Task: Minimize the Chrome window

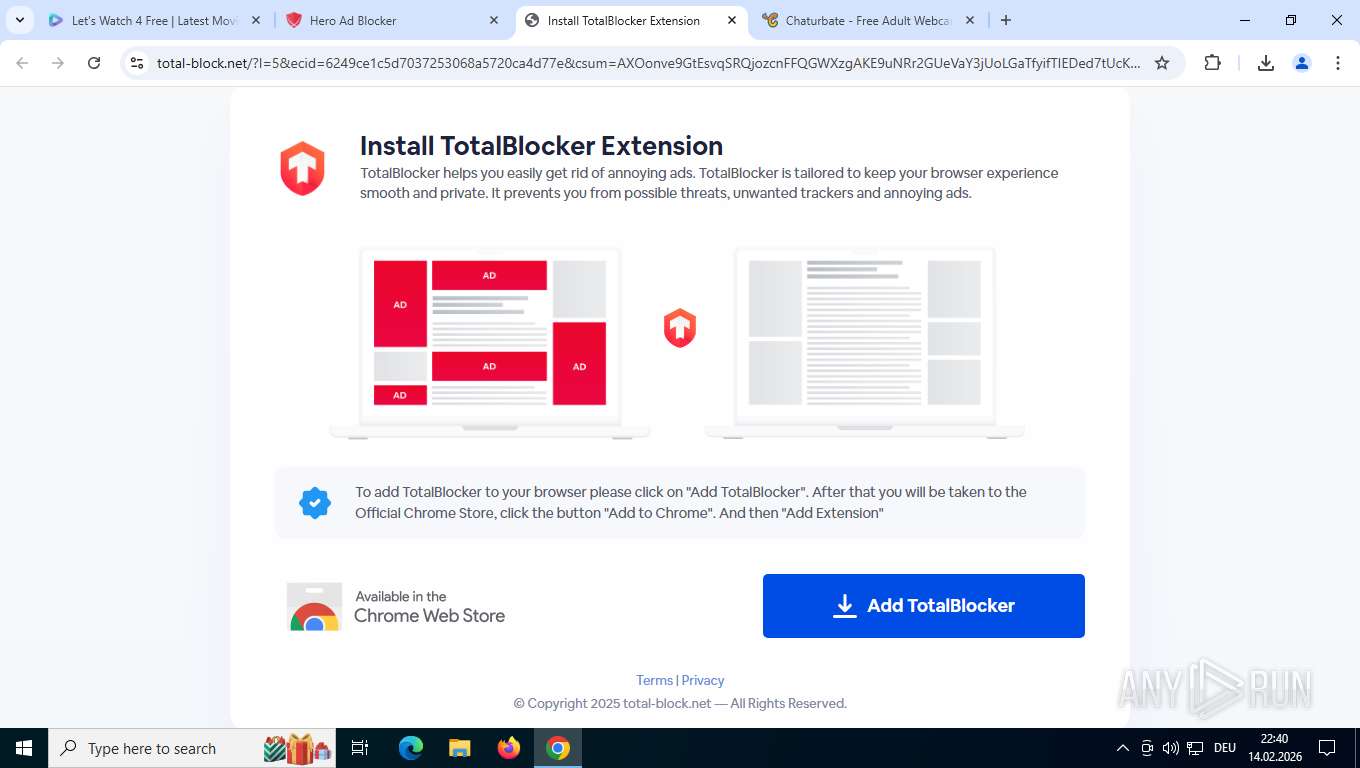Action: click(x=1245, y=20)
